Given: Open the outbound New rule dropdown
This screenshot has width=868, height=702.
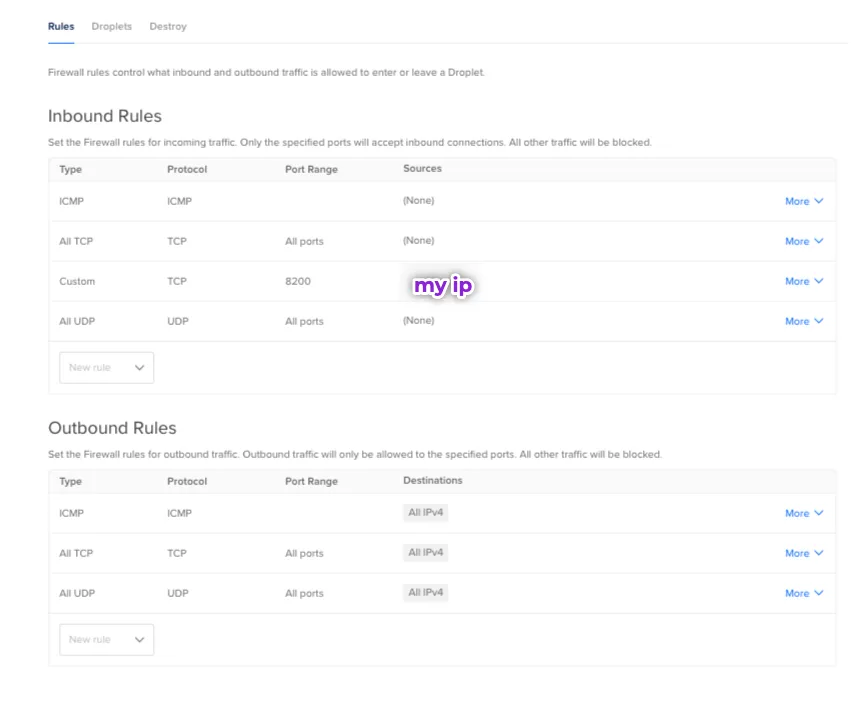Looking at the screenshot, I should 106,640.
